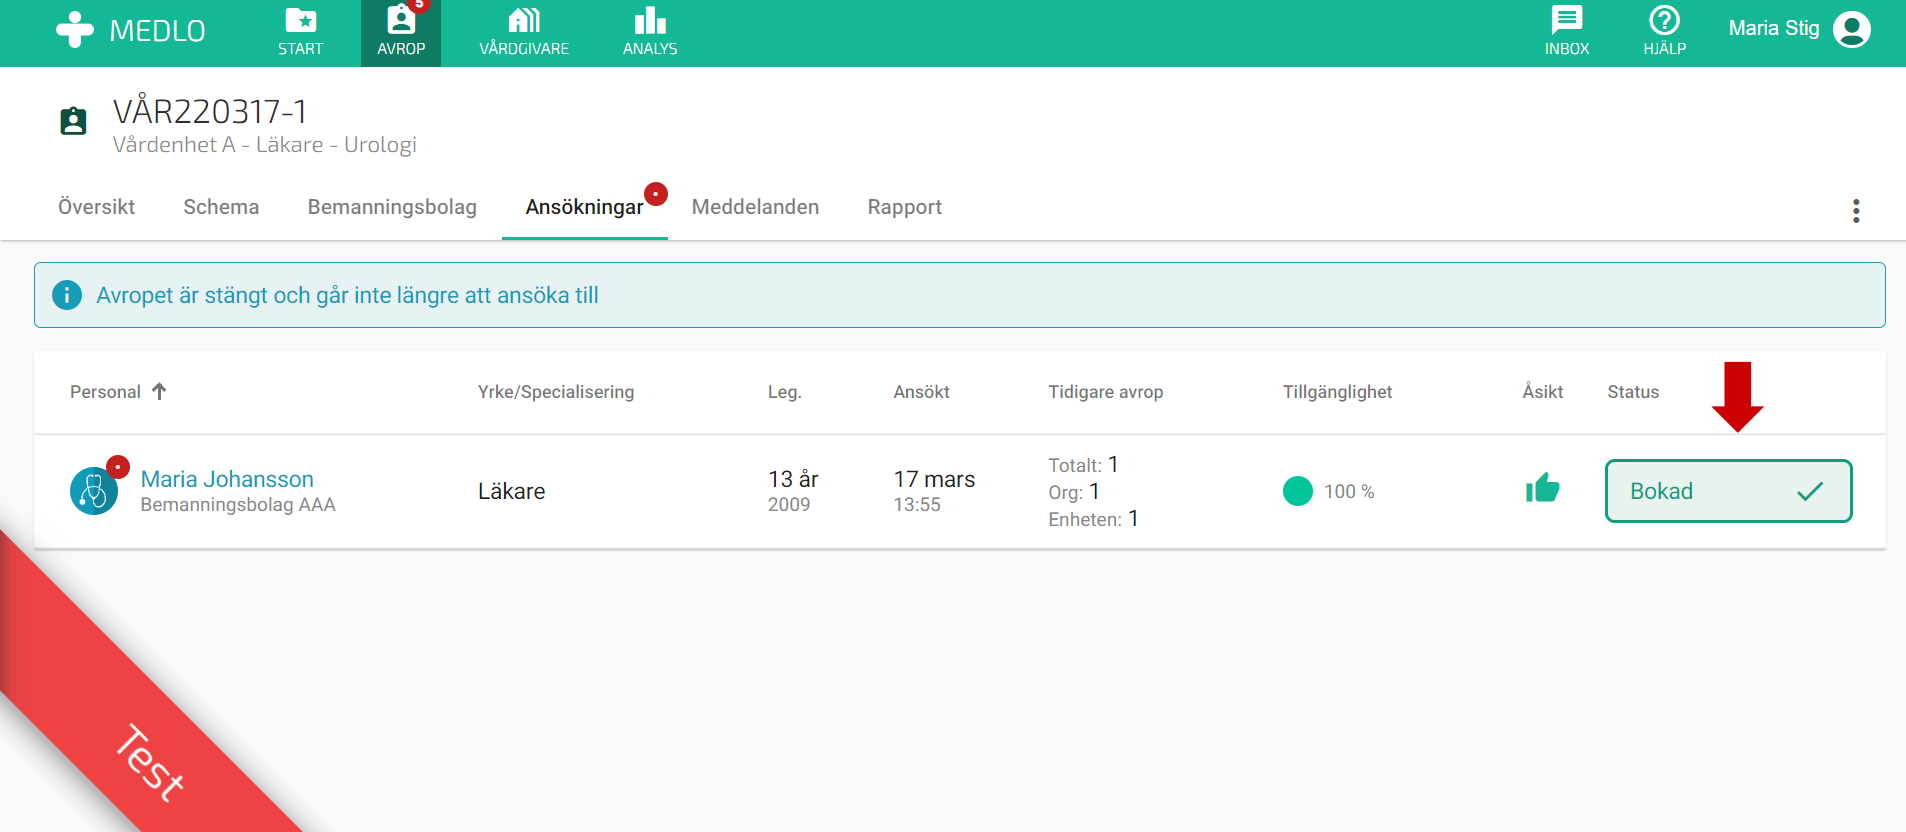Image resolution: width=1906 pixels, height=832 pixels.
Task: Open the START page
Action: 300,33
